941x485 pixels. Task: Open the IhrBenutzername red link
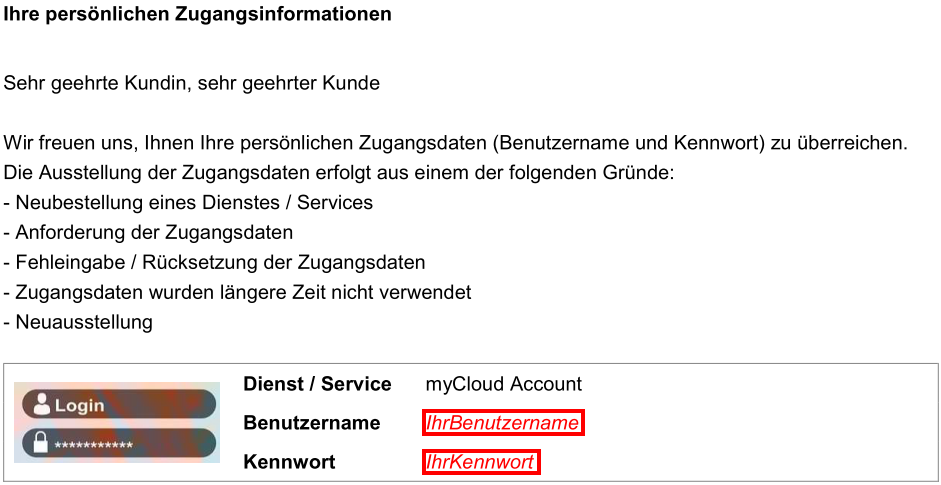pos(502,423)
